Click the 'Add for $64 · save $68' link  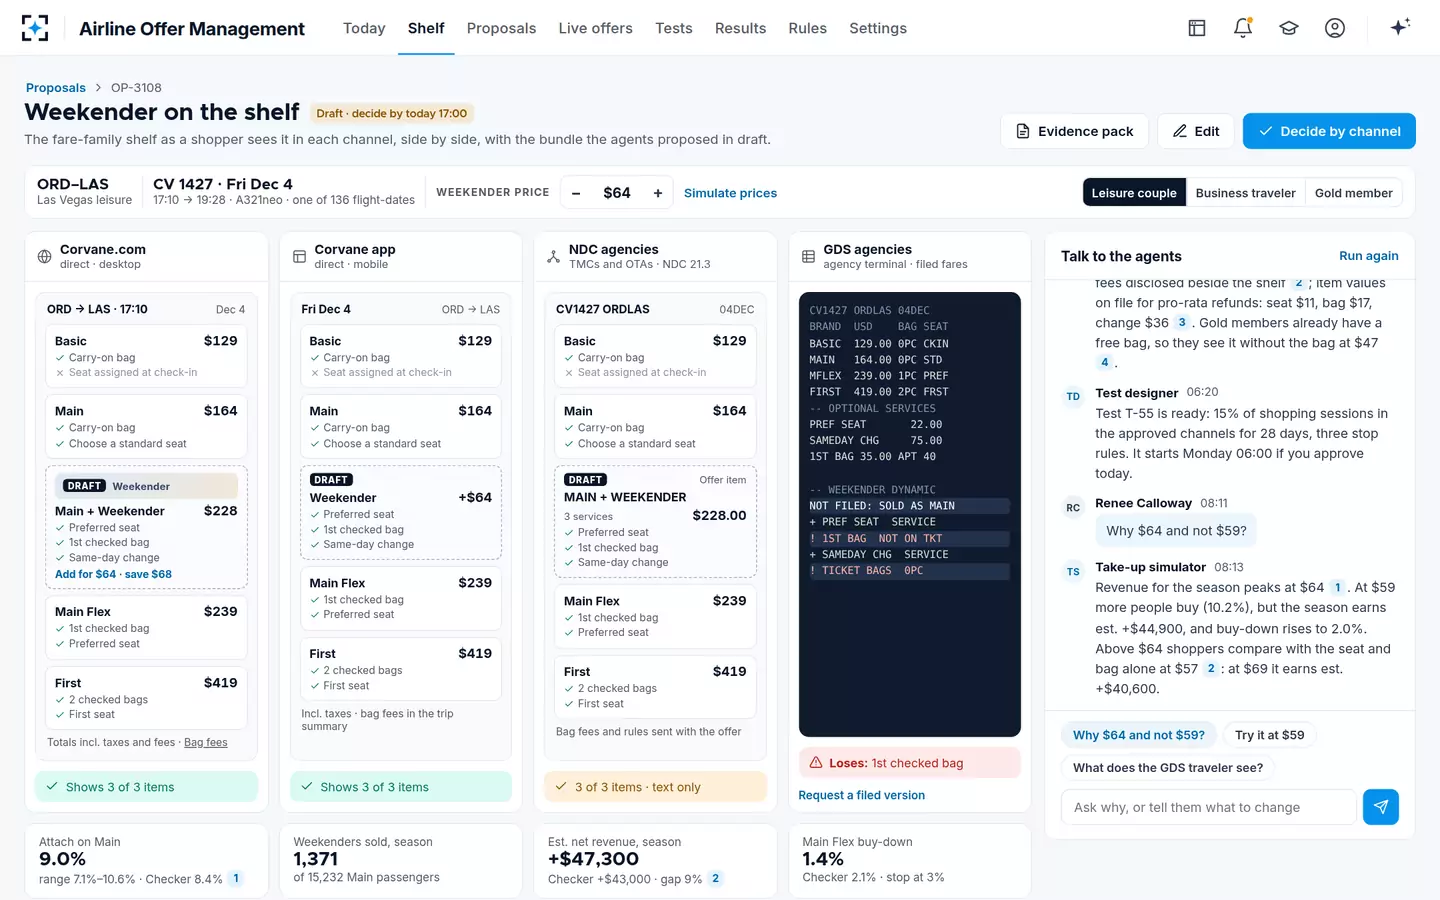pos(113,574)
